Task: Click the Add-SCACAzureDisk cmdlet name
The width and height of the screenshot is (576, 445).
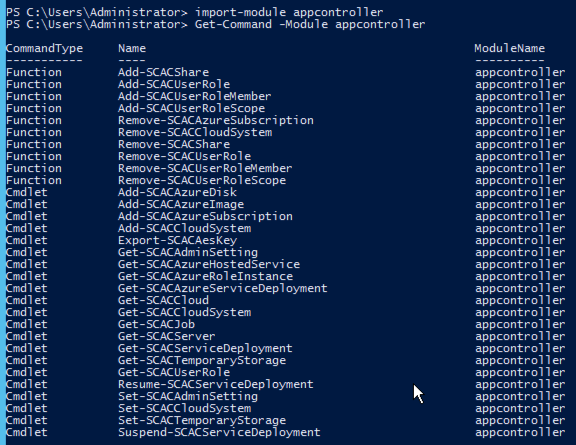Action: click(x=177, y=192)
